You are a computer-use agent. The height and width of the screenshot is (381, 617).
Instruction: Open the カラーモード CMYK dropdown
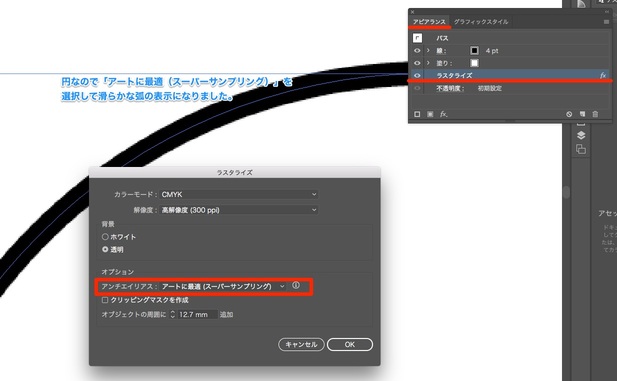pos(239,194)
